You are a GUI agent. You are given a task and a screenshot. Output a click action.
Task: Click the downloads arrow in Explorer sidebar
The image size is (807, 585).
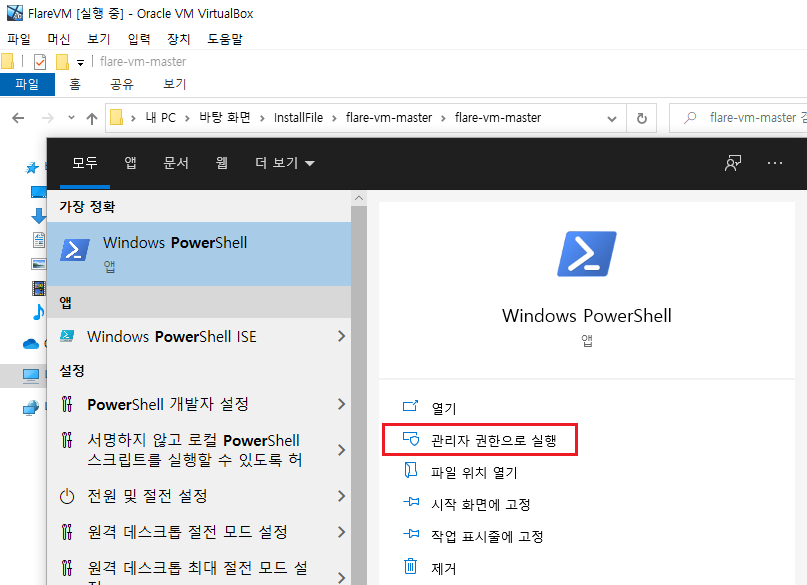click(39, 216)
